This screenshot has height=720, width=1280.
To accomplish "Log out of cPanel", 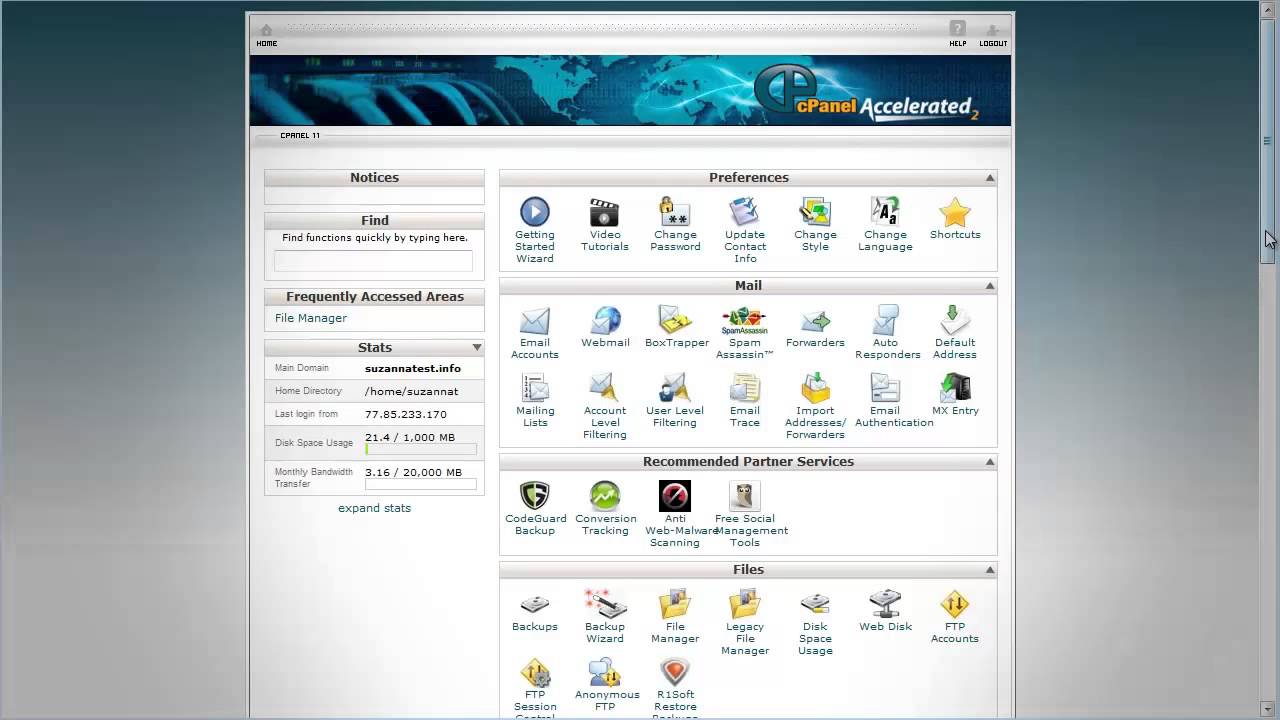I will pos(993,35).
